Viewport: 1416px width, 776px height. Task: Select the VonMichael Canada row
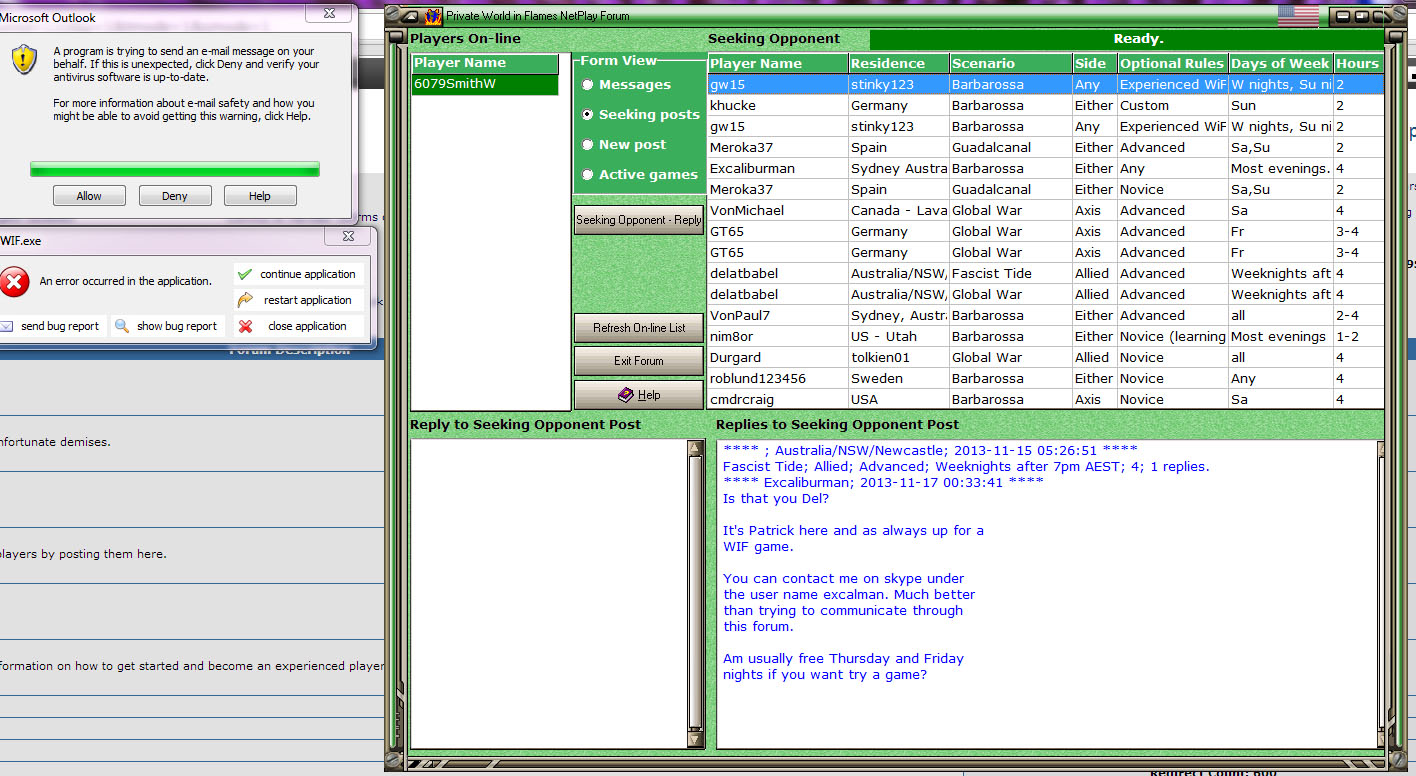[1045, 211]
